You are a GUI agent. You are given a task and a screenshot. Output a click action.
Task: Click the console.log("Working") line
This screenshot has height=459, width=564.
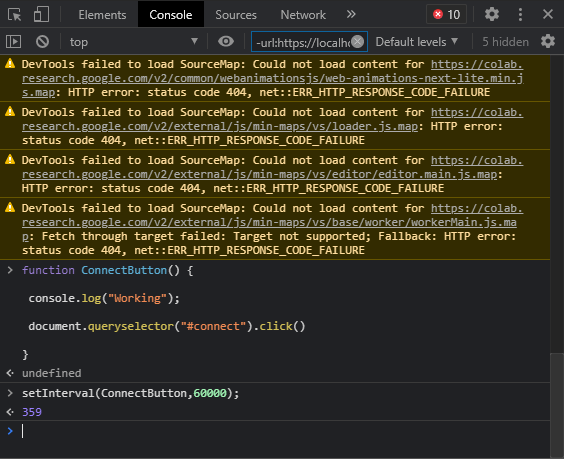click(104, 298)
